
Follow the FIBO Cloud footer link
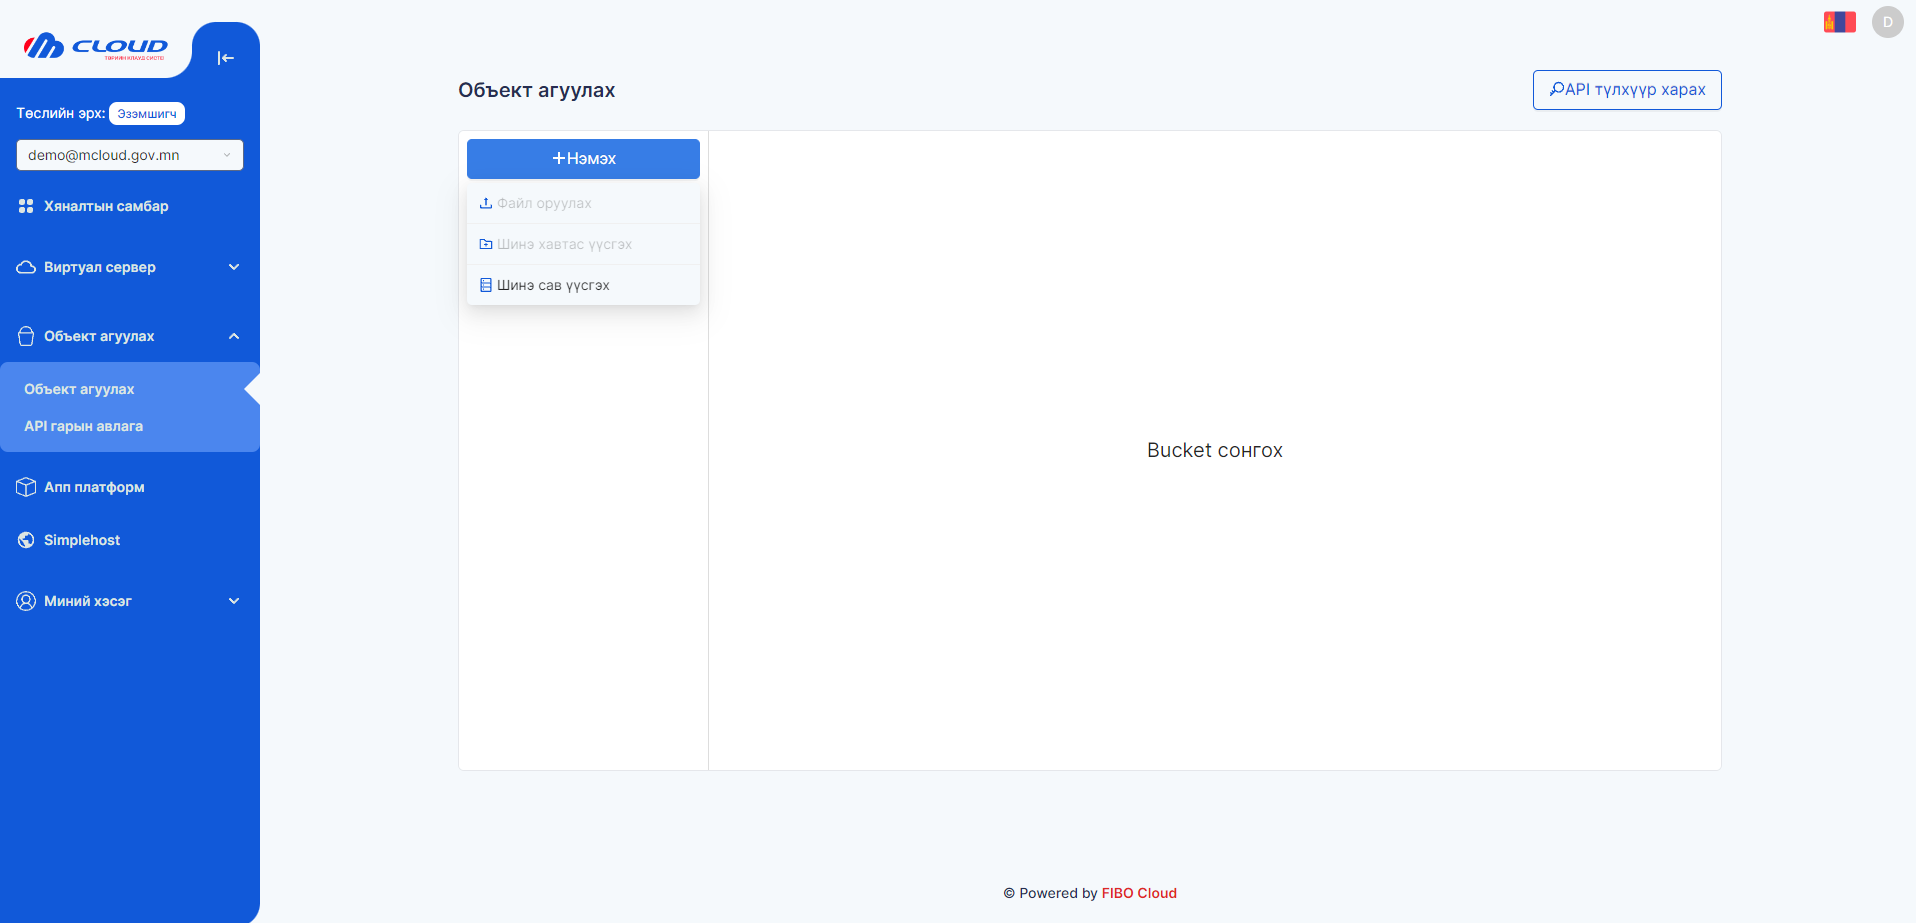click(x=1138, y=893)
